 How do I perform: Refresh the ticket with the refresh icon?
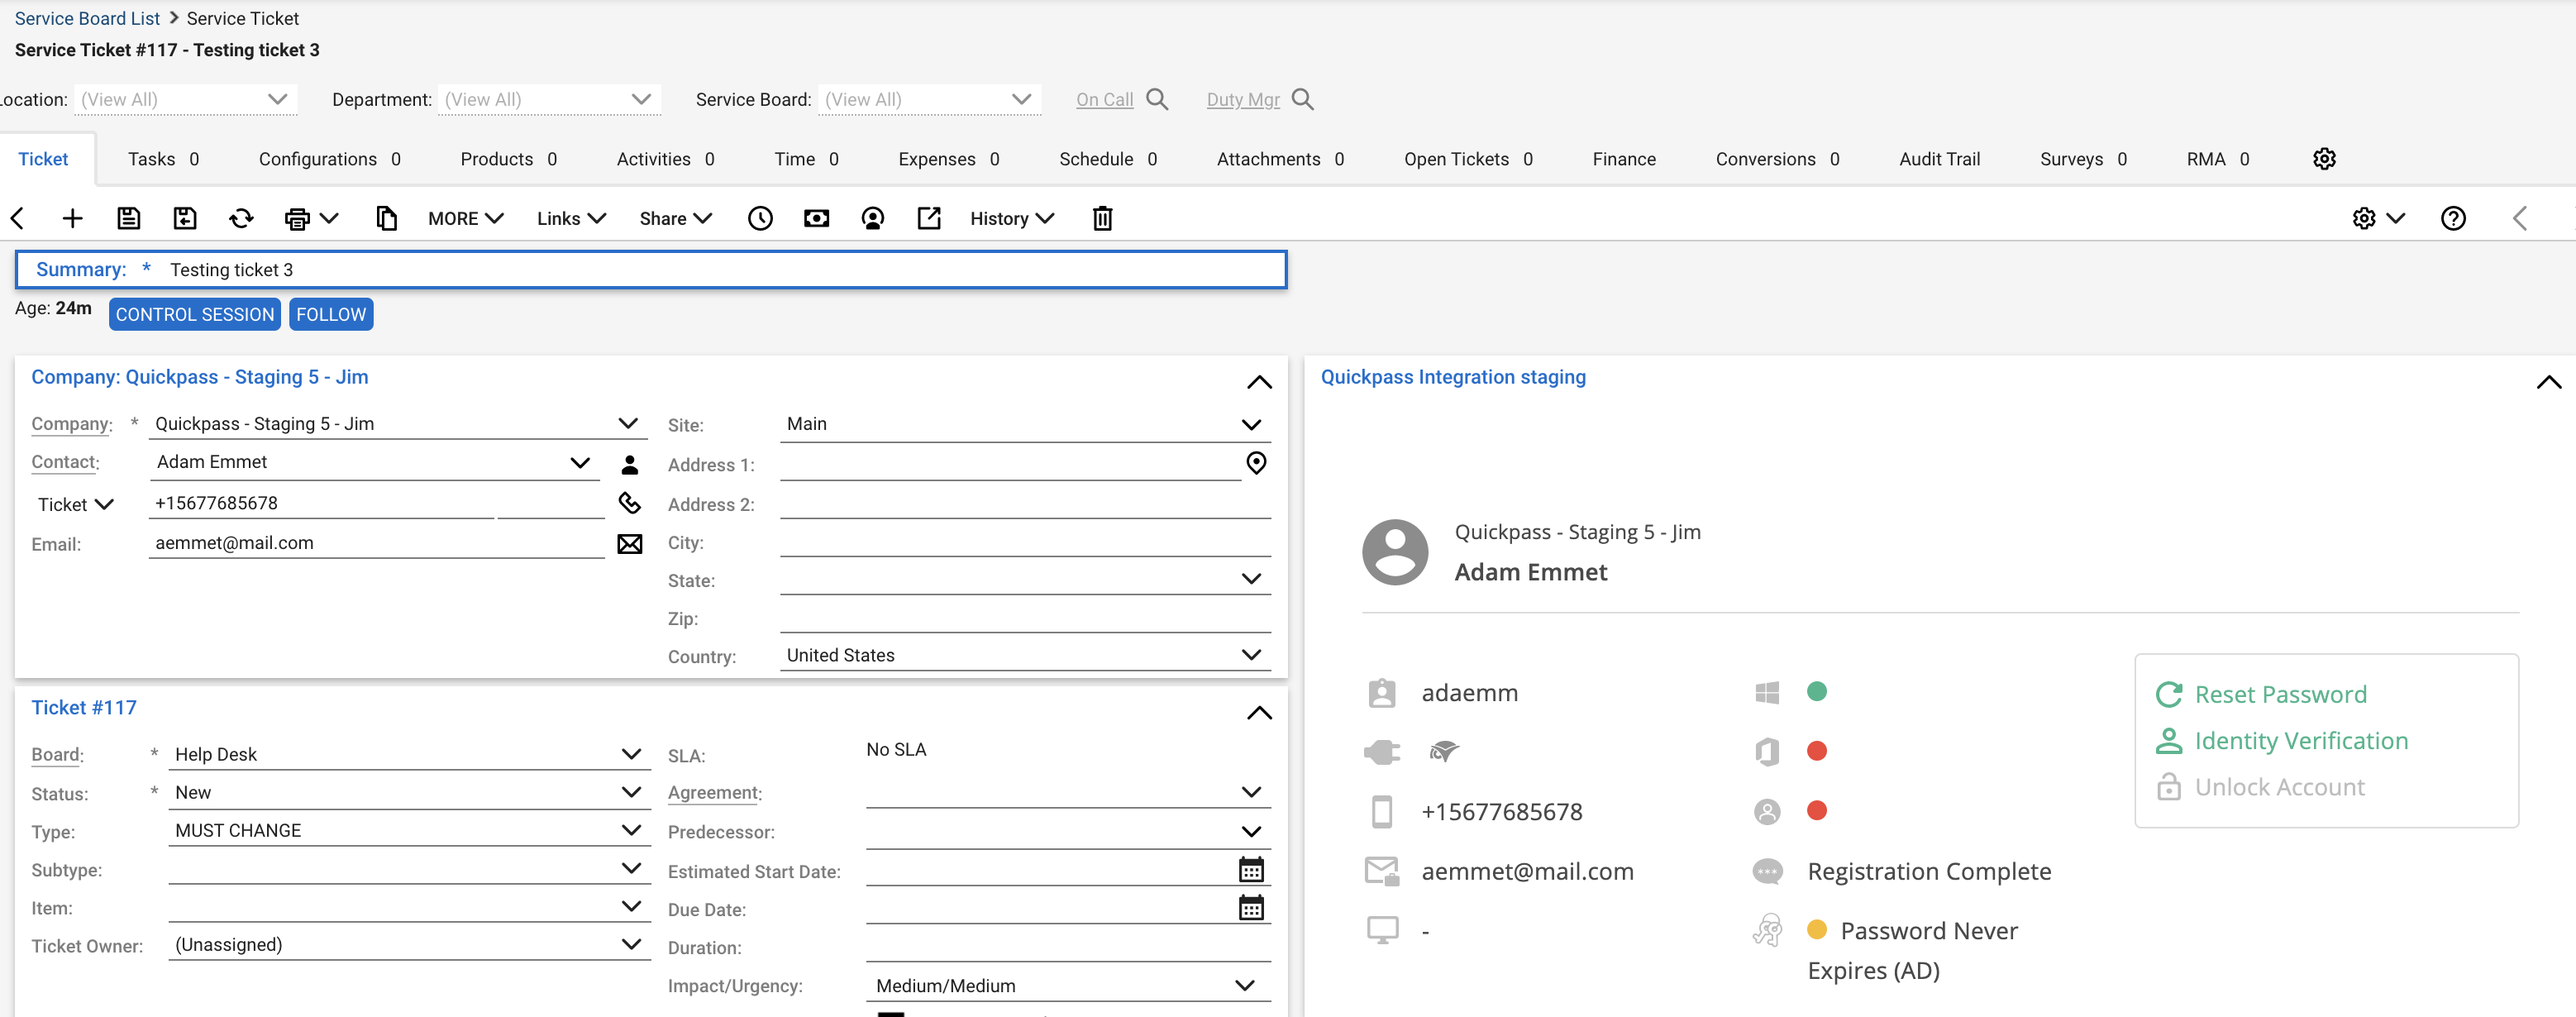click(239, 218)
